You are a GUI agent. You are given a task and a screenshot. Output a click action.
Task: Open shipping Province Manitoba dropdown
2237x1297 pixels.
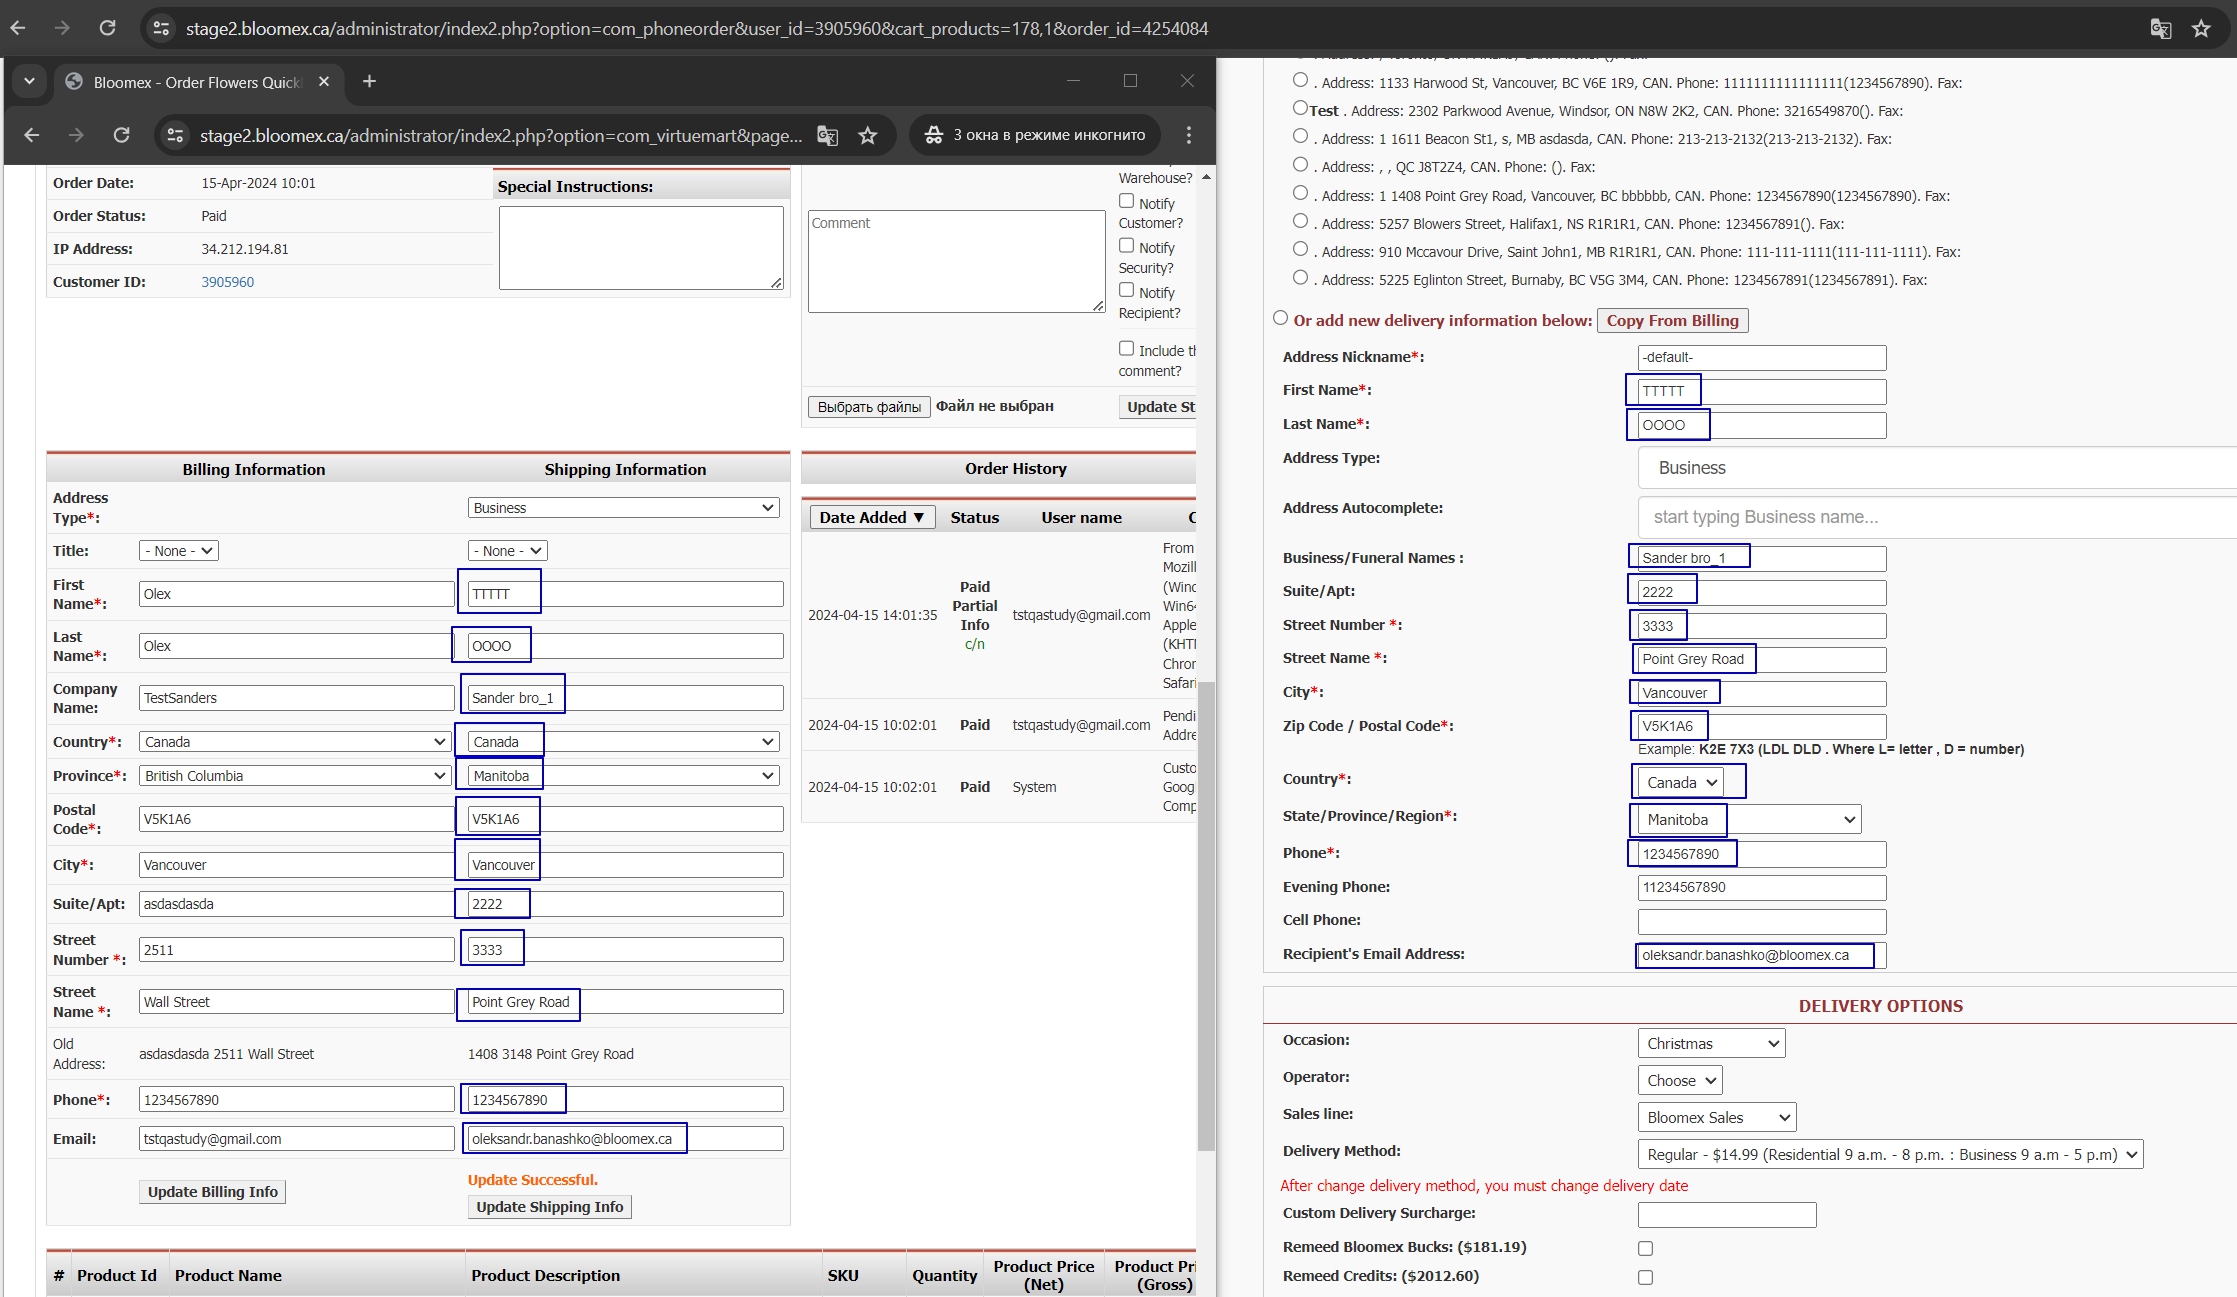click(x=623, y=776)
